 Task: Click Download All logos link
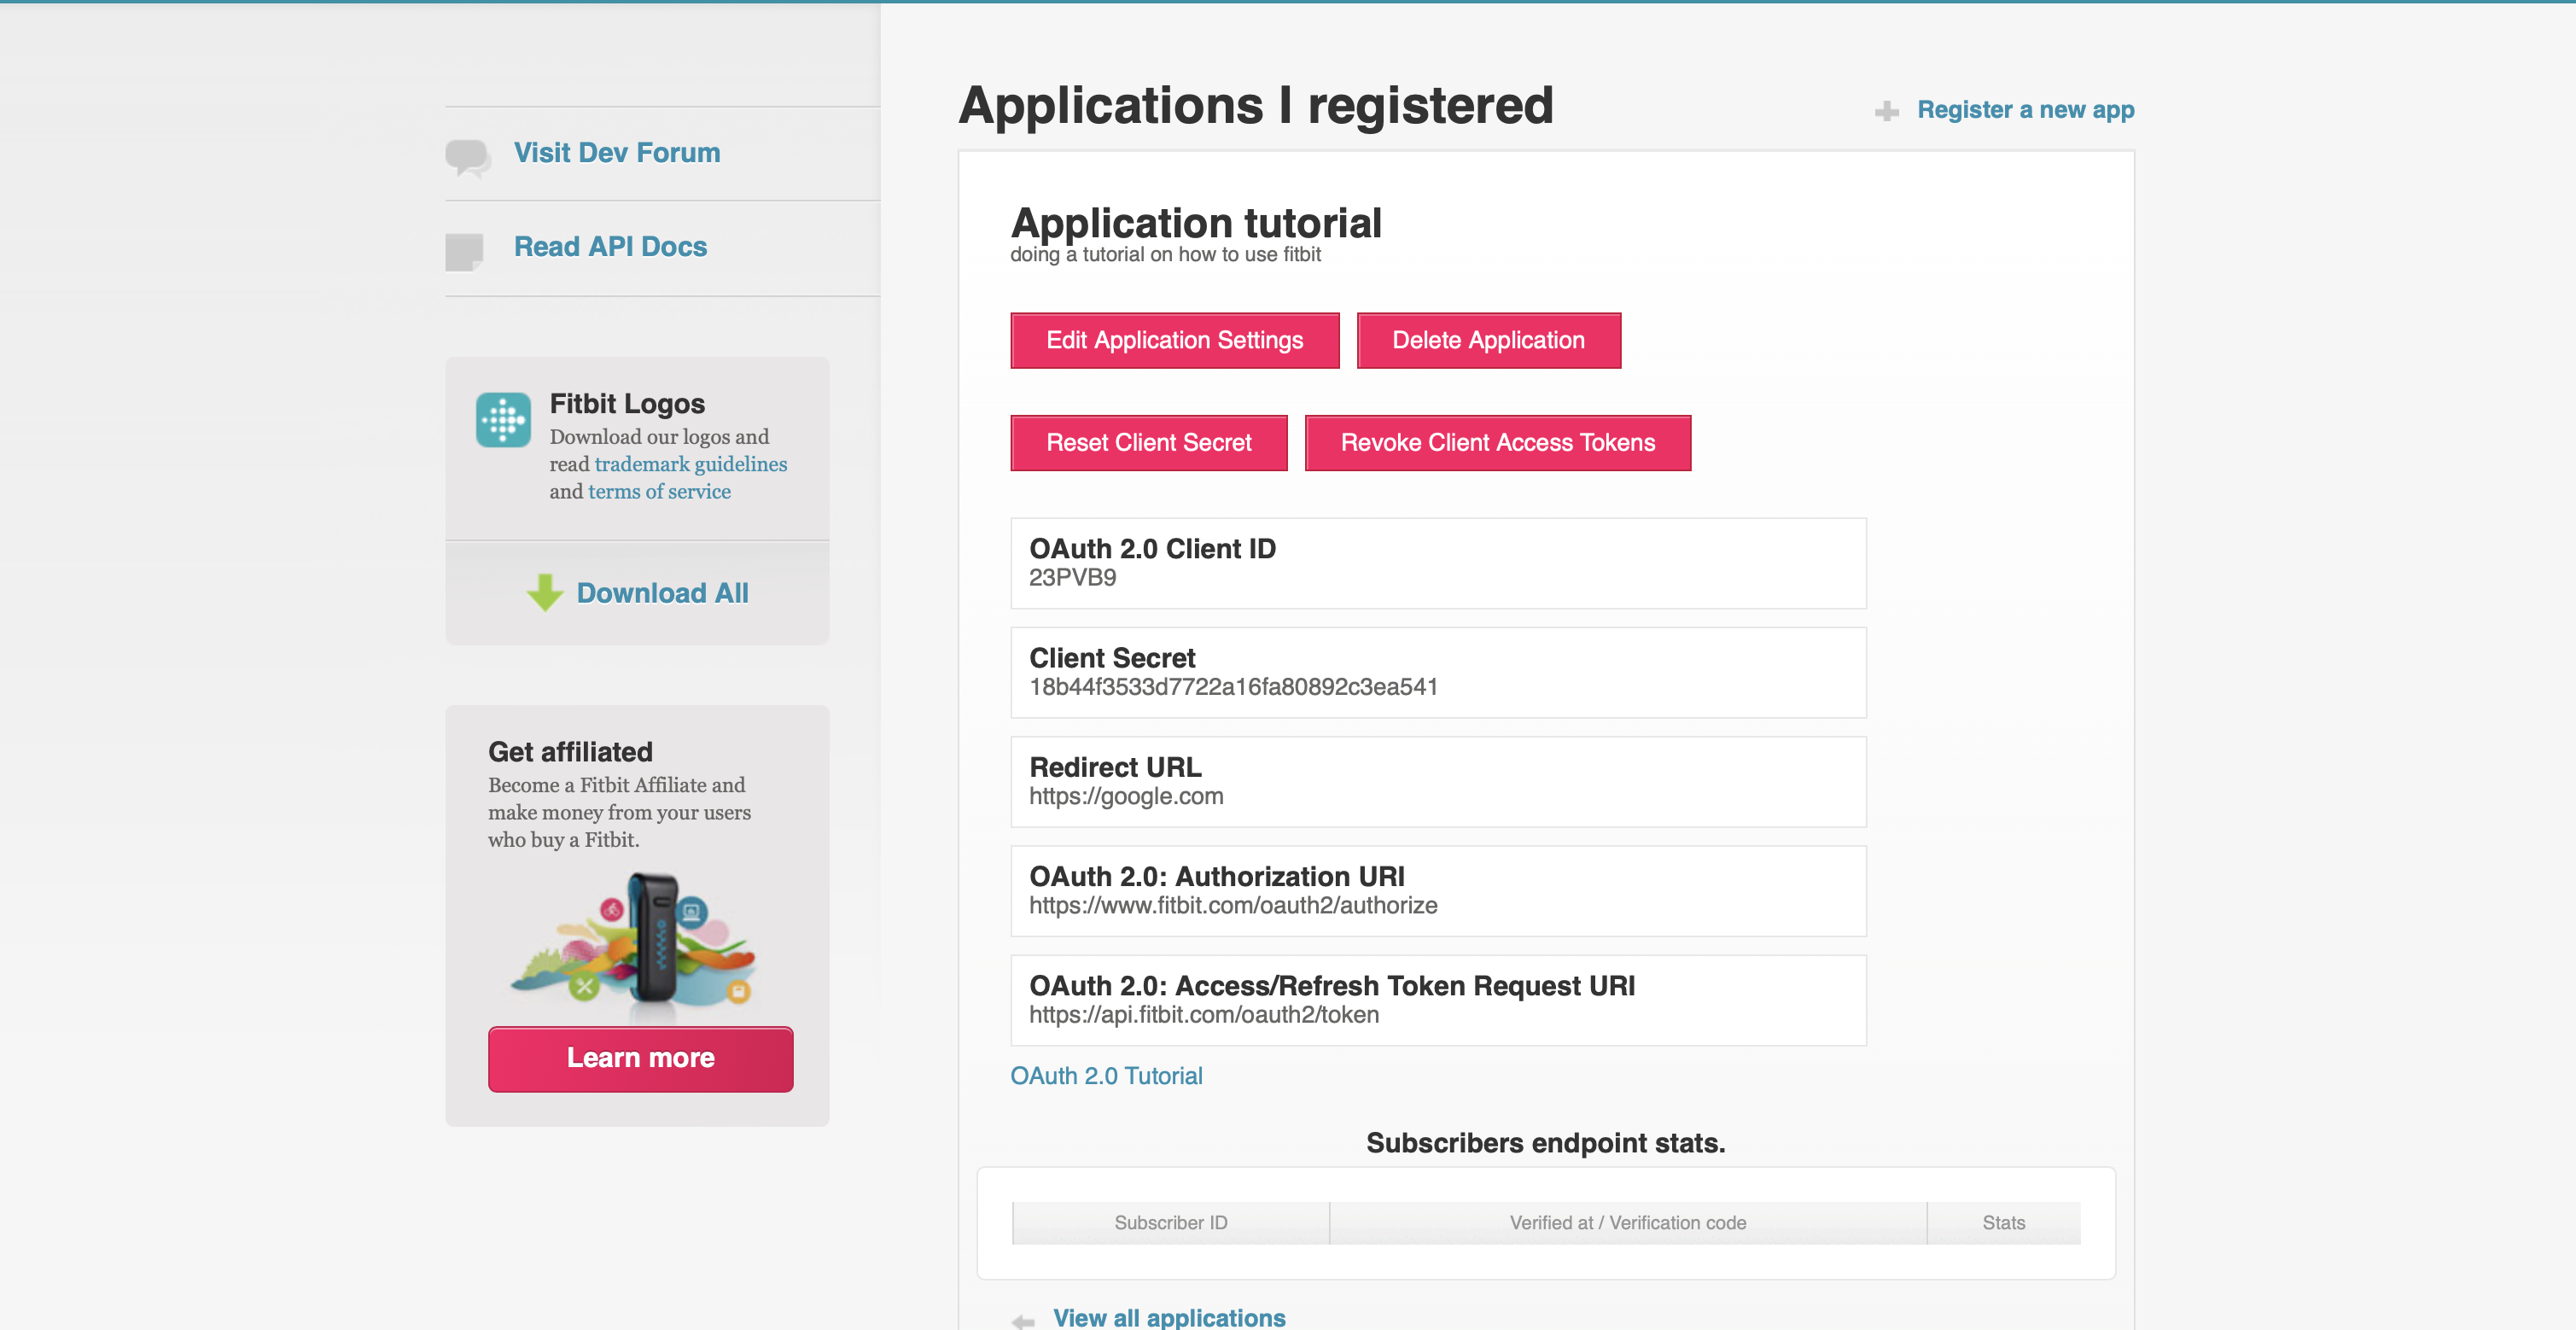point(662,593)
